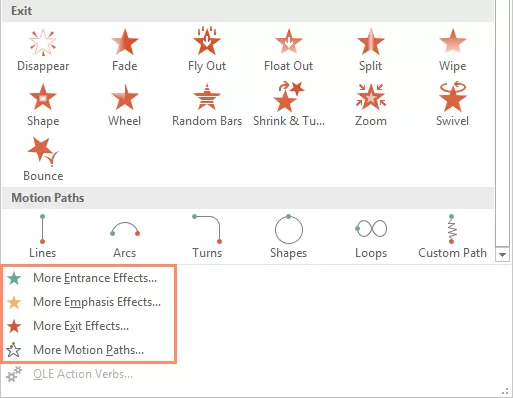The width and height of the screenshot is (513, 398).
Task: Select the Swivel exit effect
Action: [x=452, y=105]
